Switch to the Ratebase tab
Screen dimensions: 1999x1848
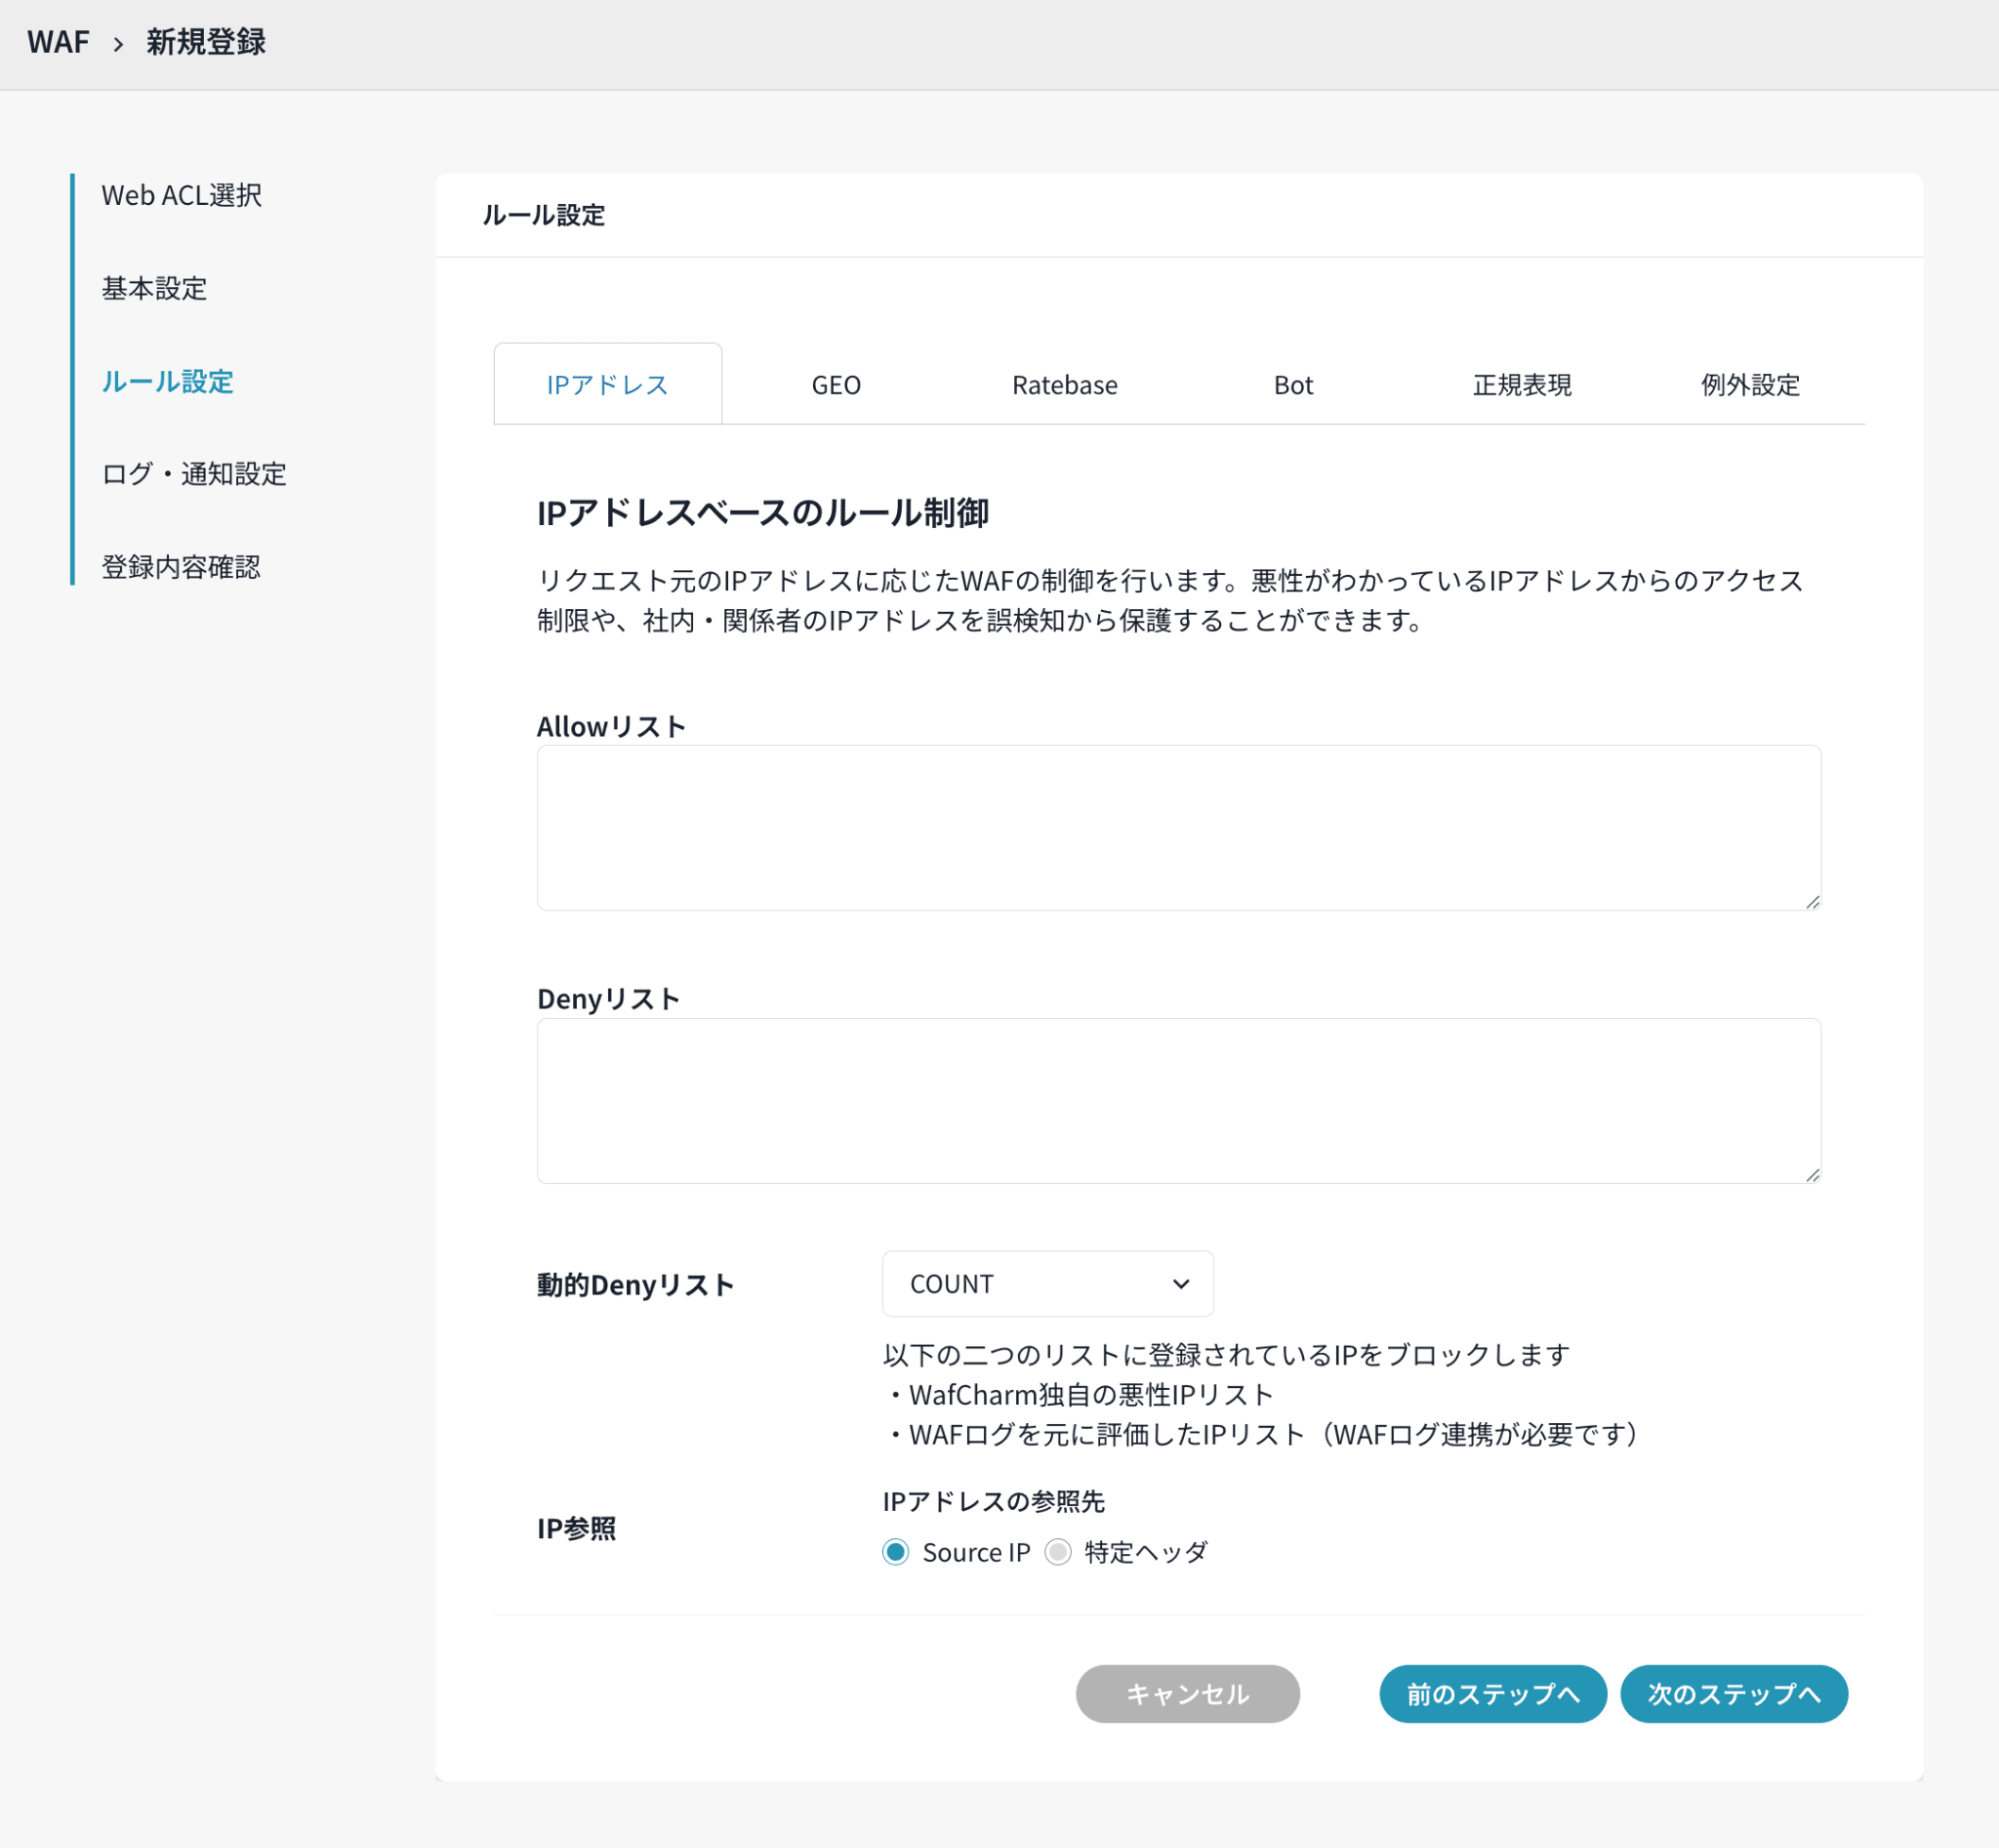1064,385
